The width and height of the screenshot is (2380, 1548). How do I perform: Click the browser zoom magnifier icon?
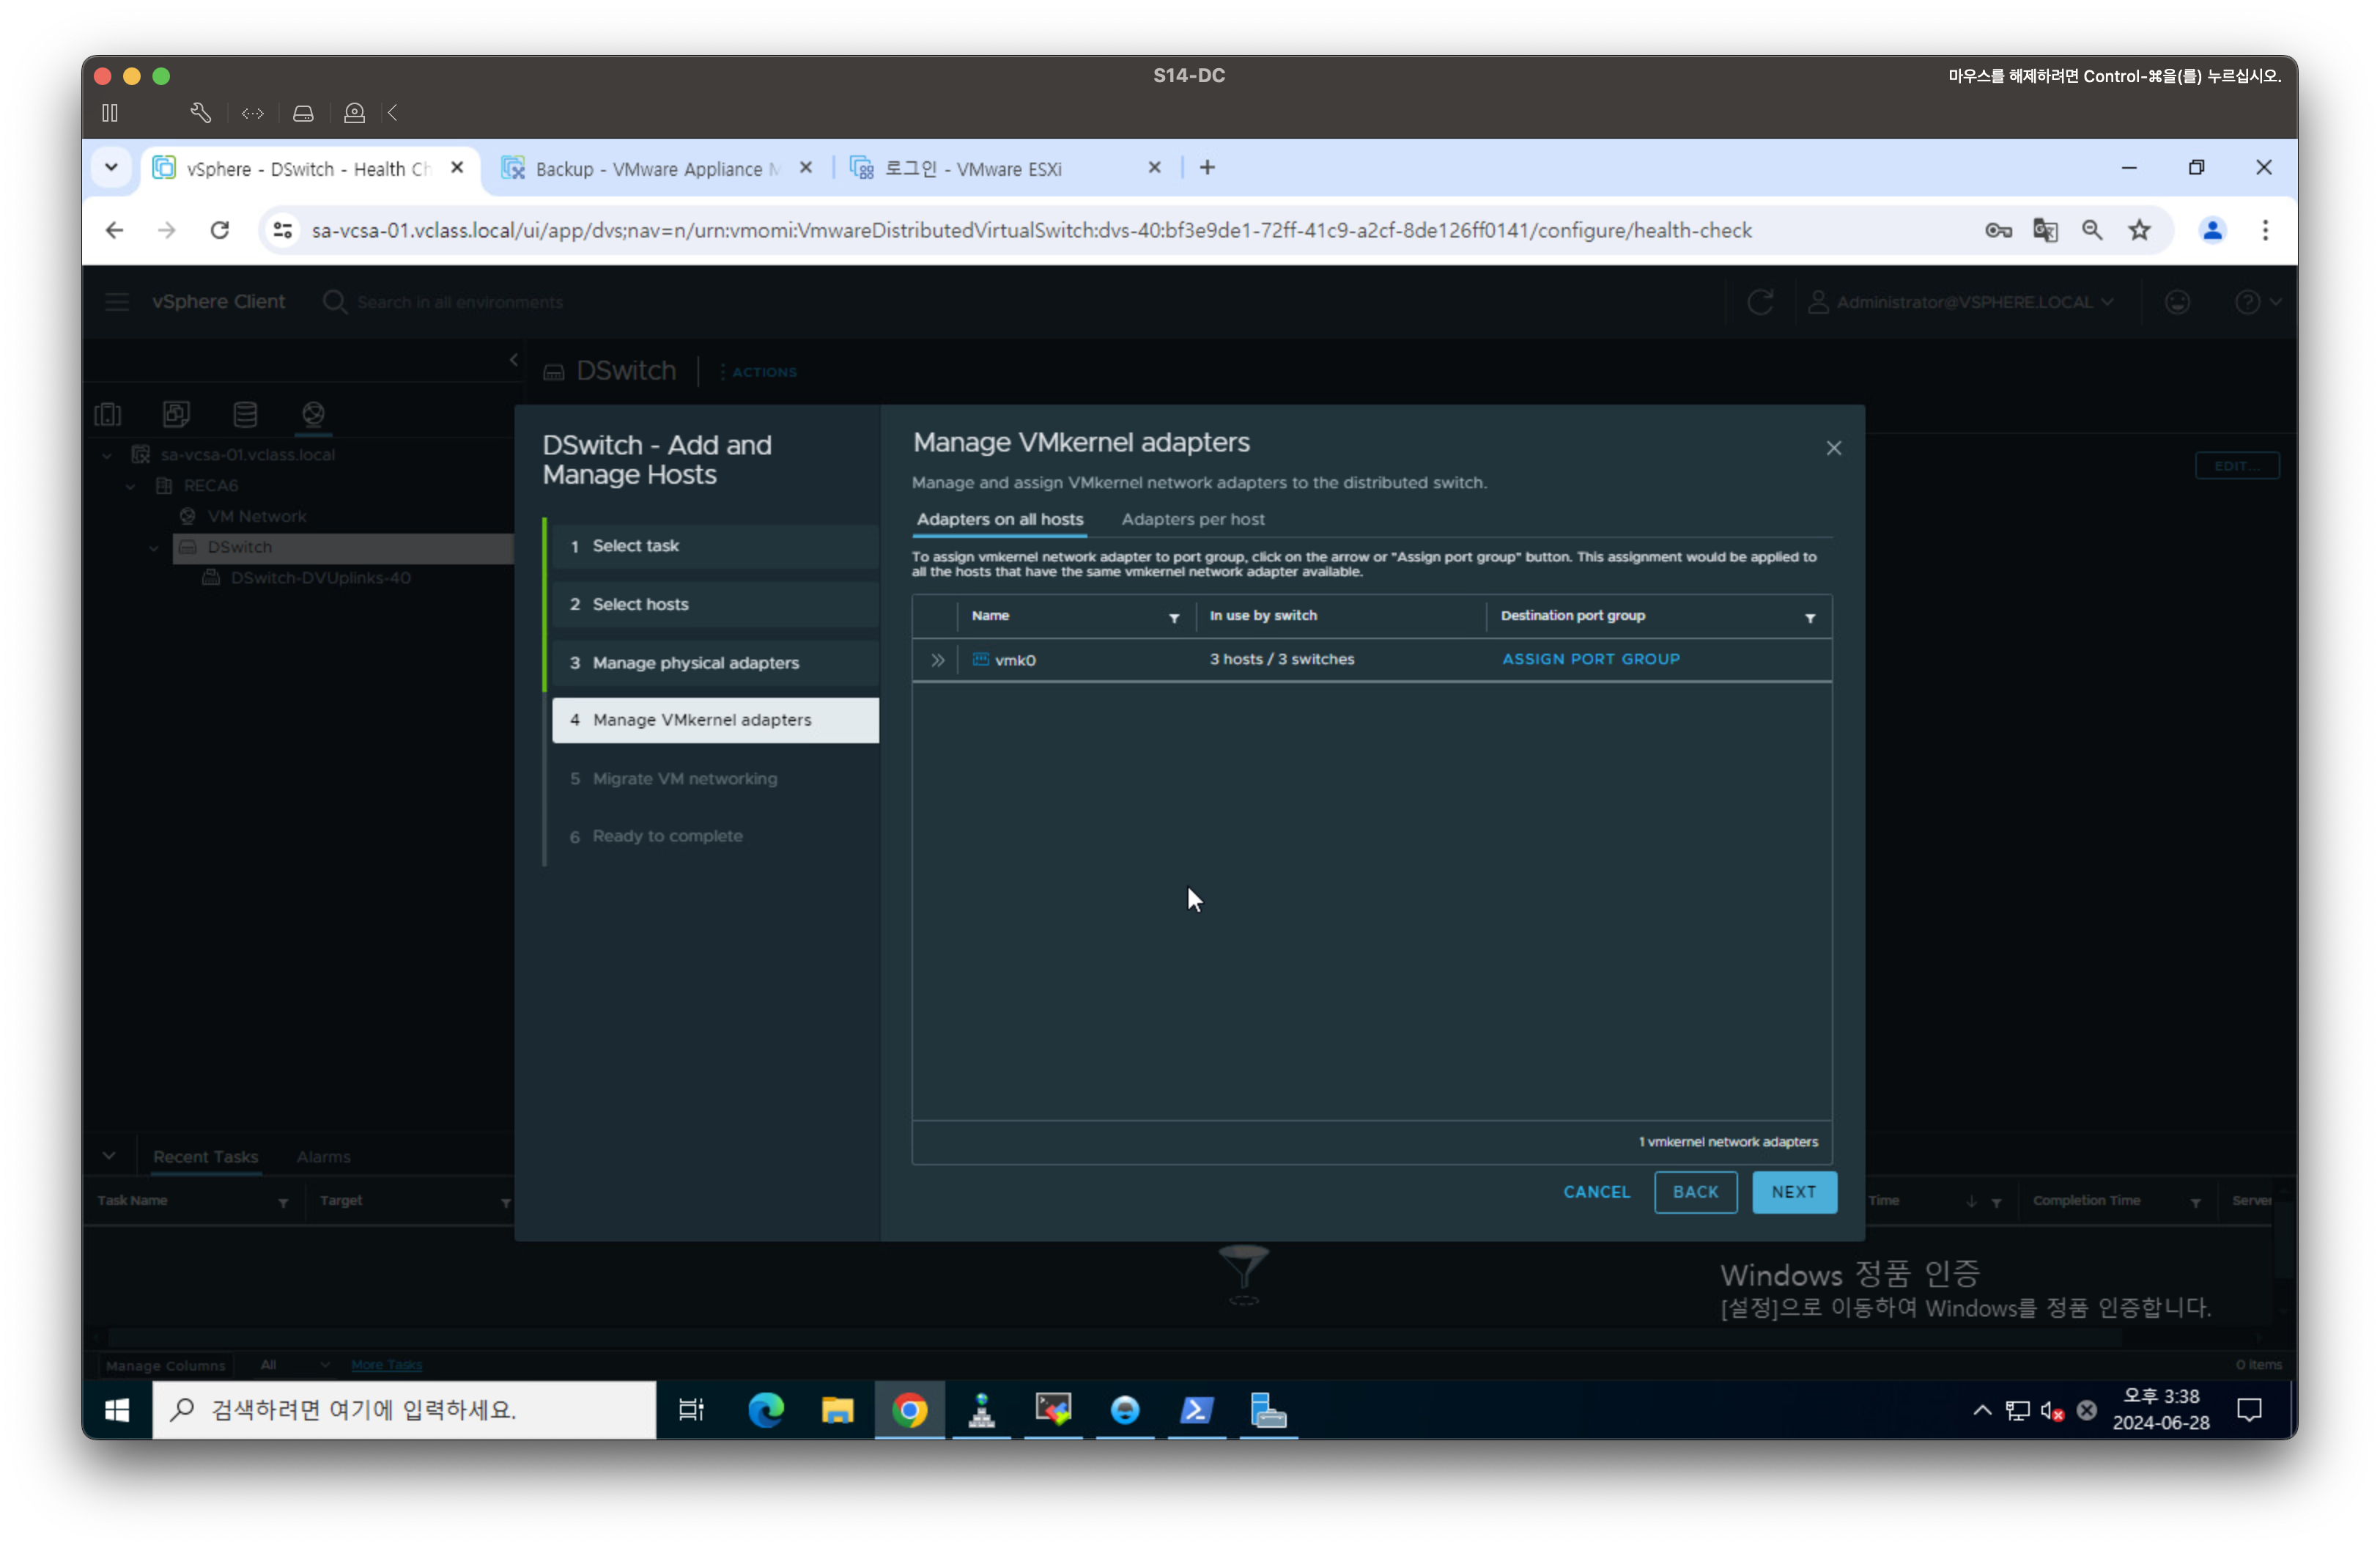coord(2091,231)
